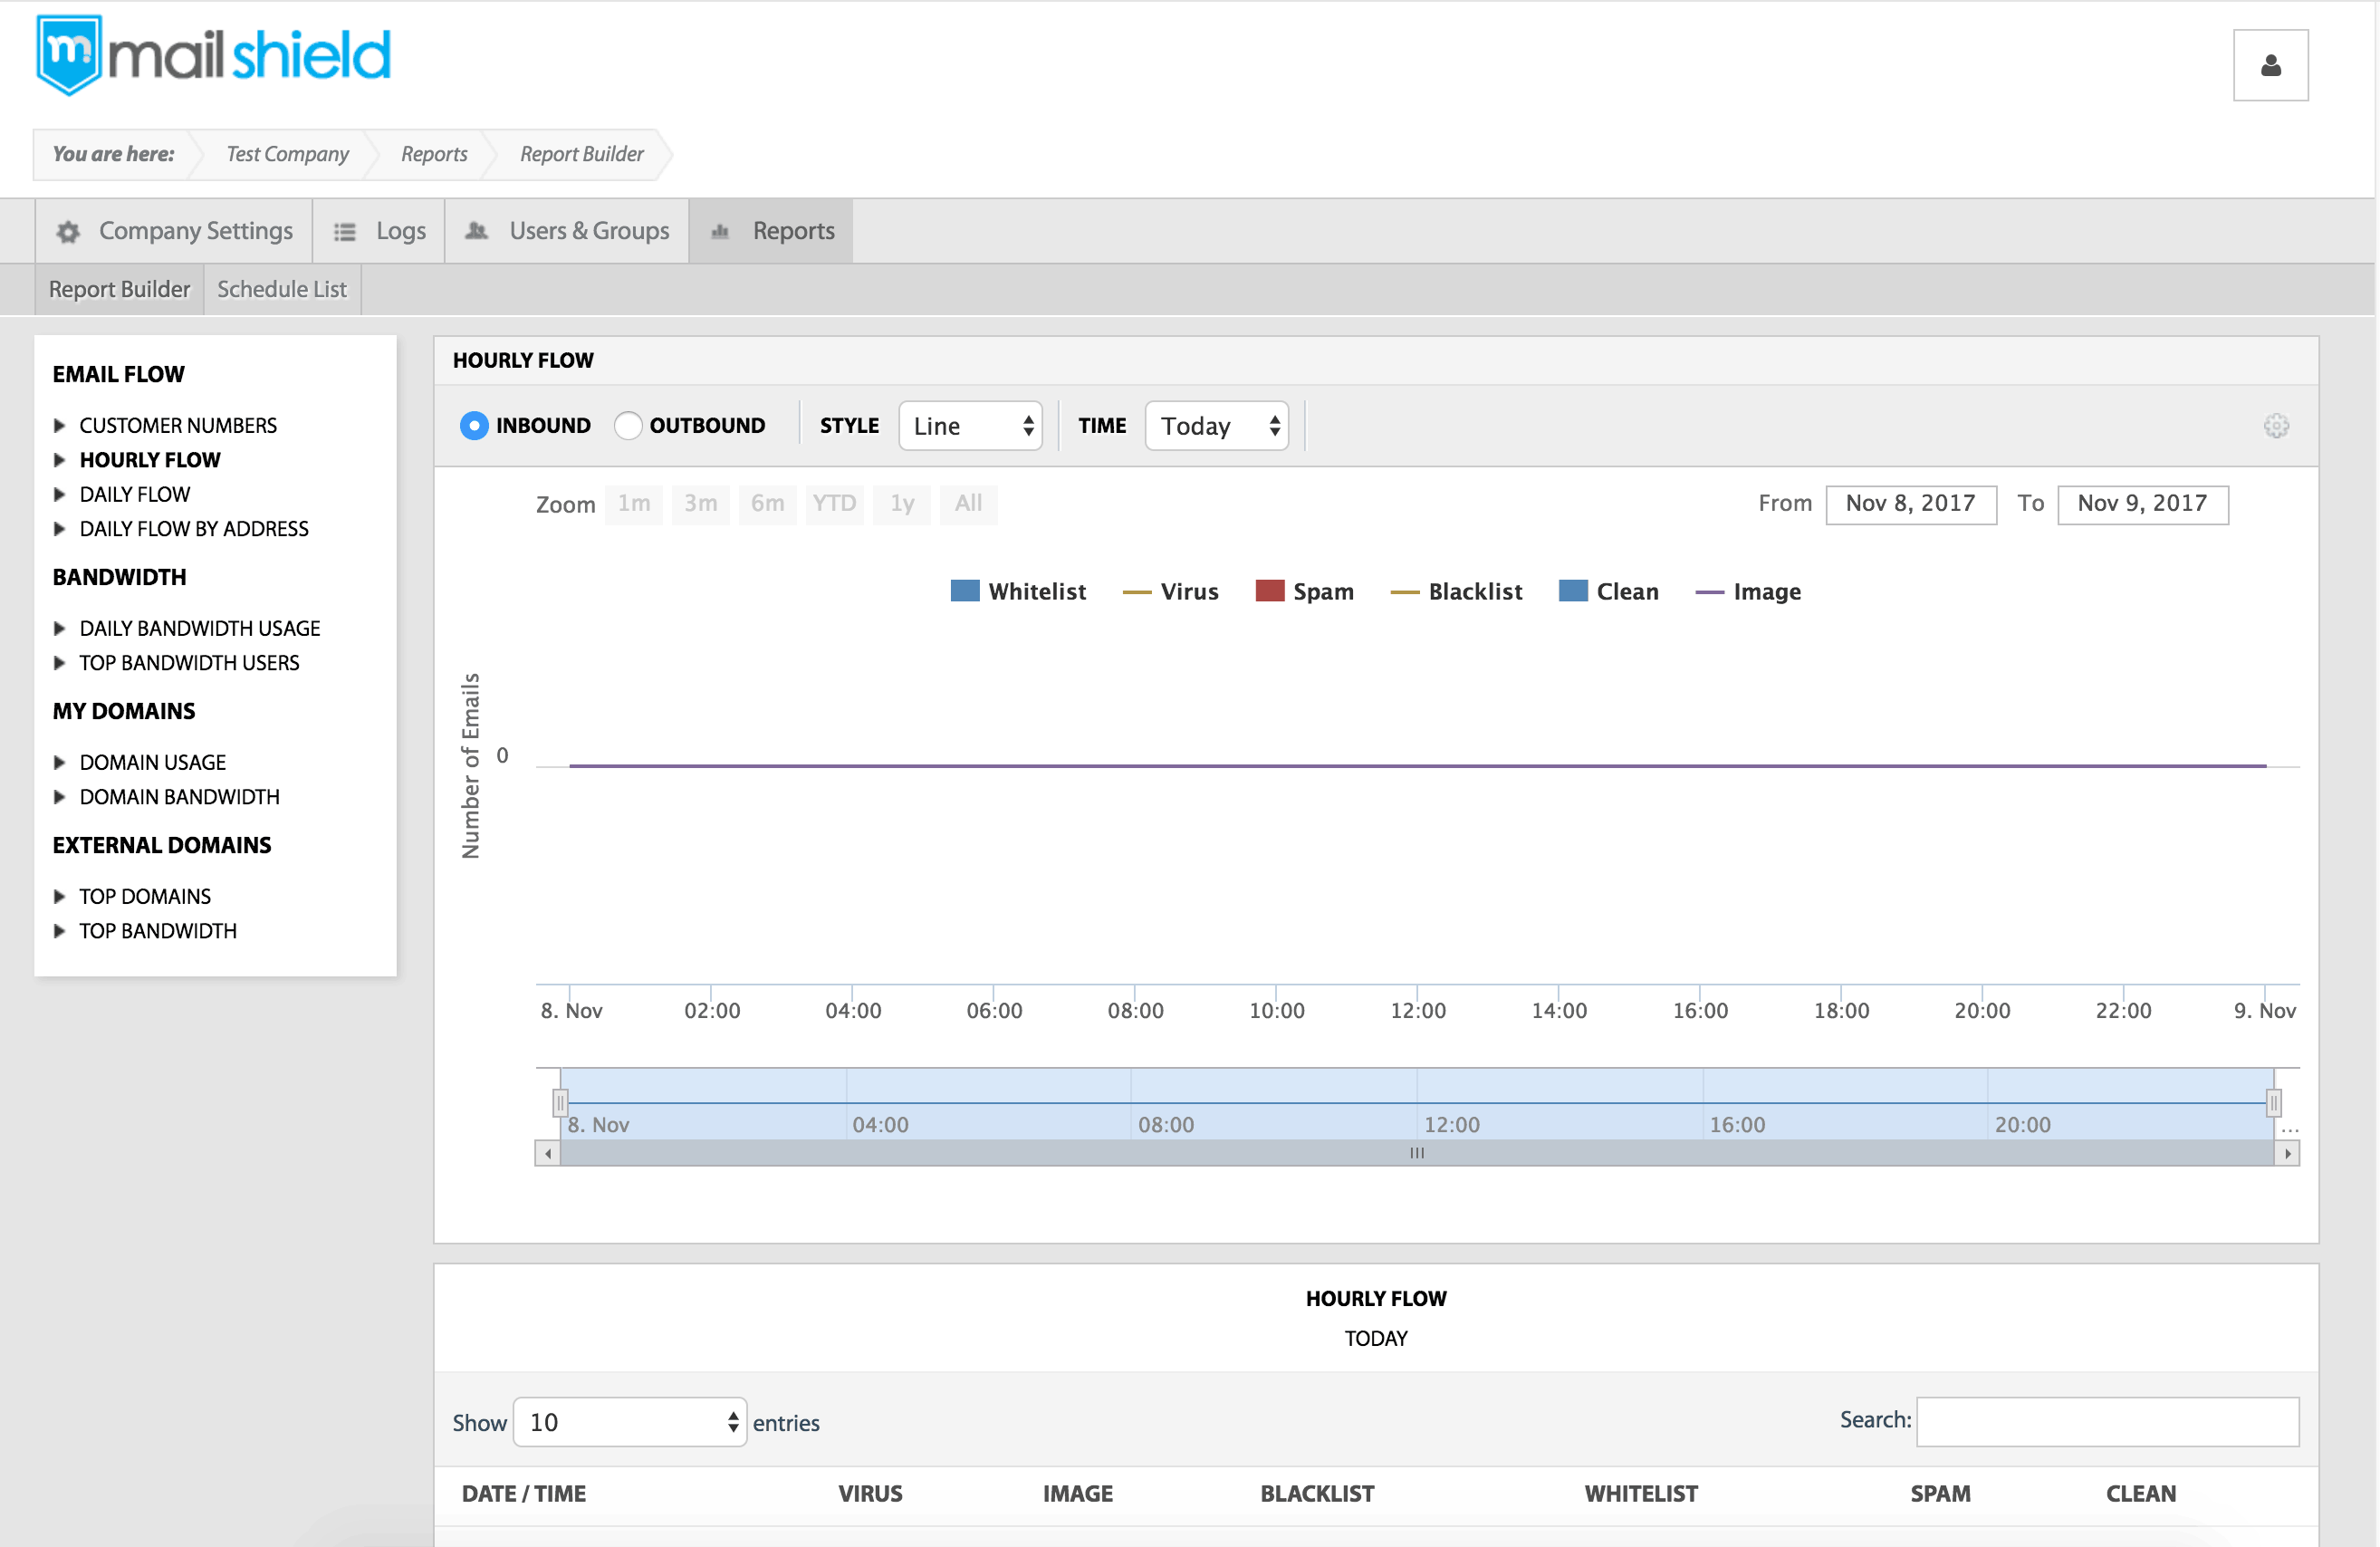Viewport: 2380px width, 1547px height.
Task: Switch to Schedule List subtab
Action: click(x=282, y=289)
